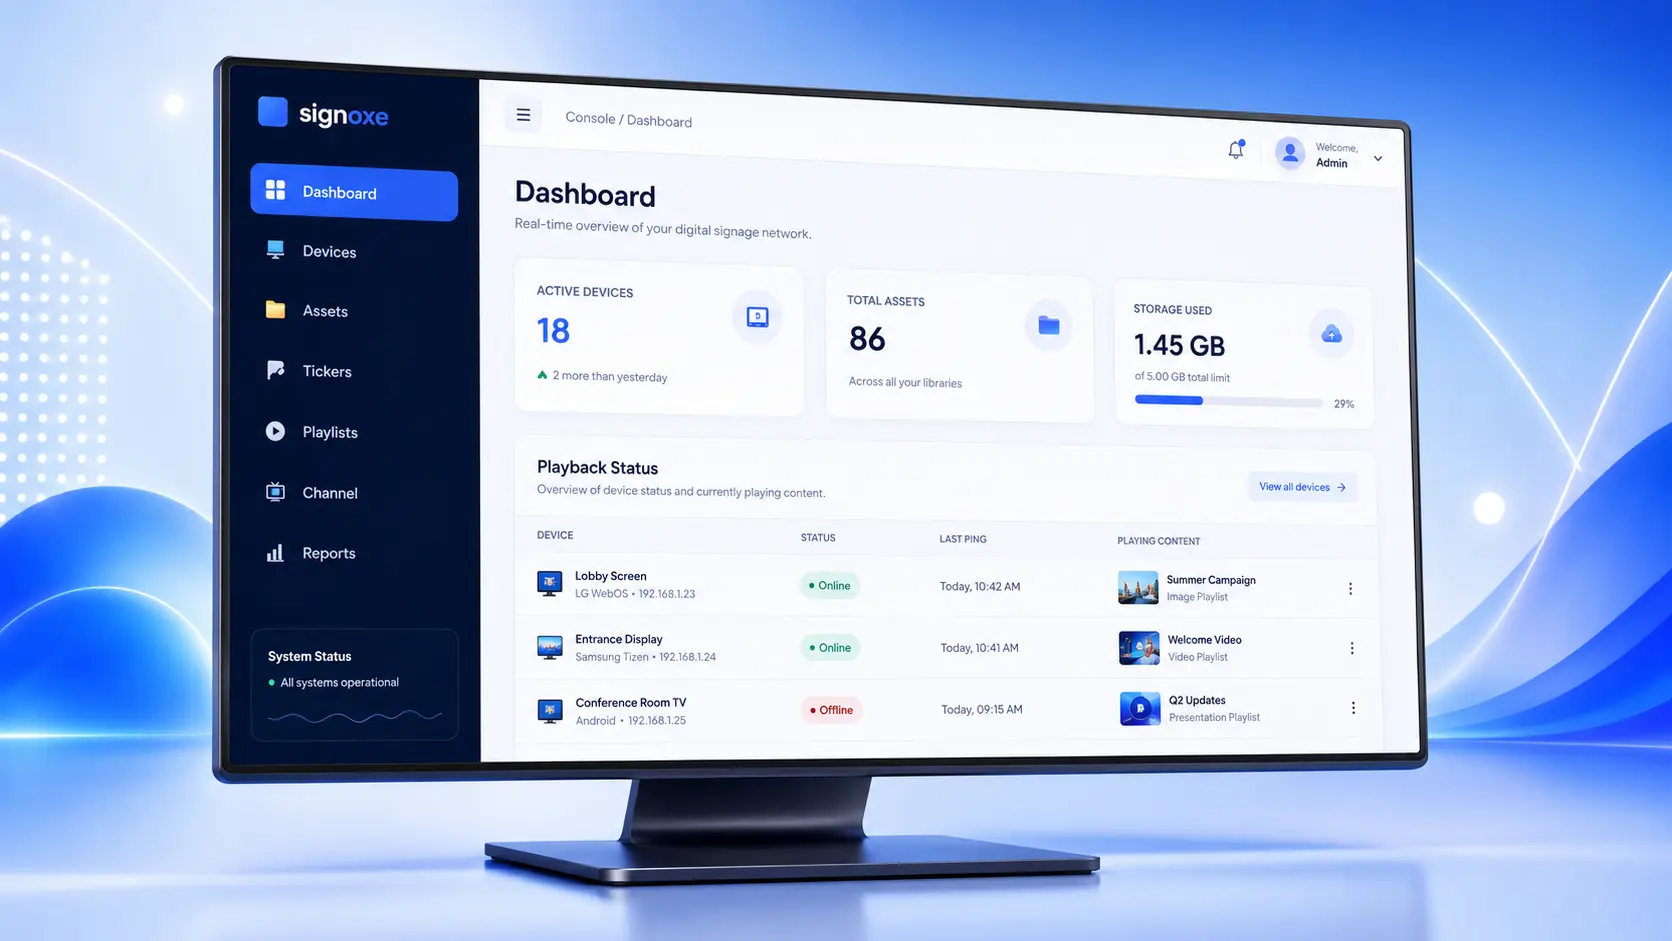Click the PLAYING CONTENT column header
1672x941 pixels.
click(x=1159, y=541)
